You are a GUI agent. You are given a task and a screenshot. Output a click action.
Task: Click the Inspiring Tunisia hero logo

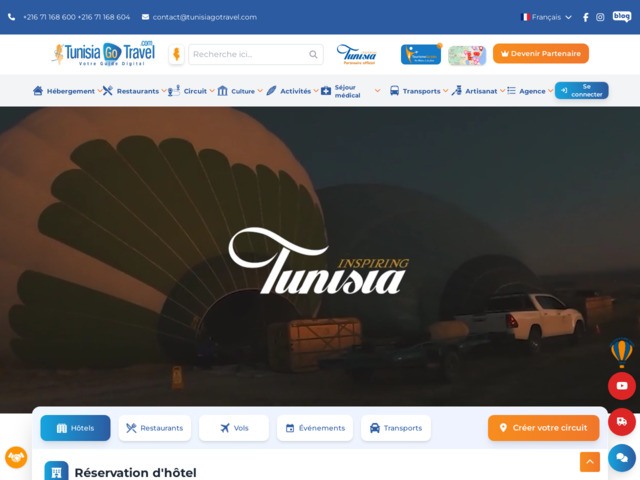319,261
